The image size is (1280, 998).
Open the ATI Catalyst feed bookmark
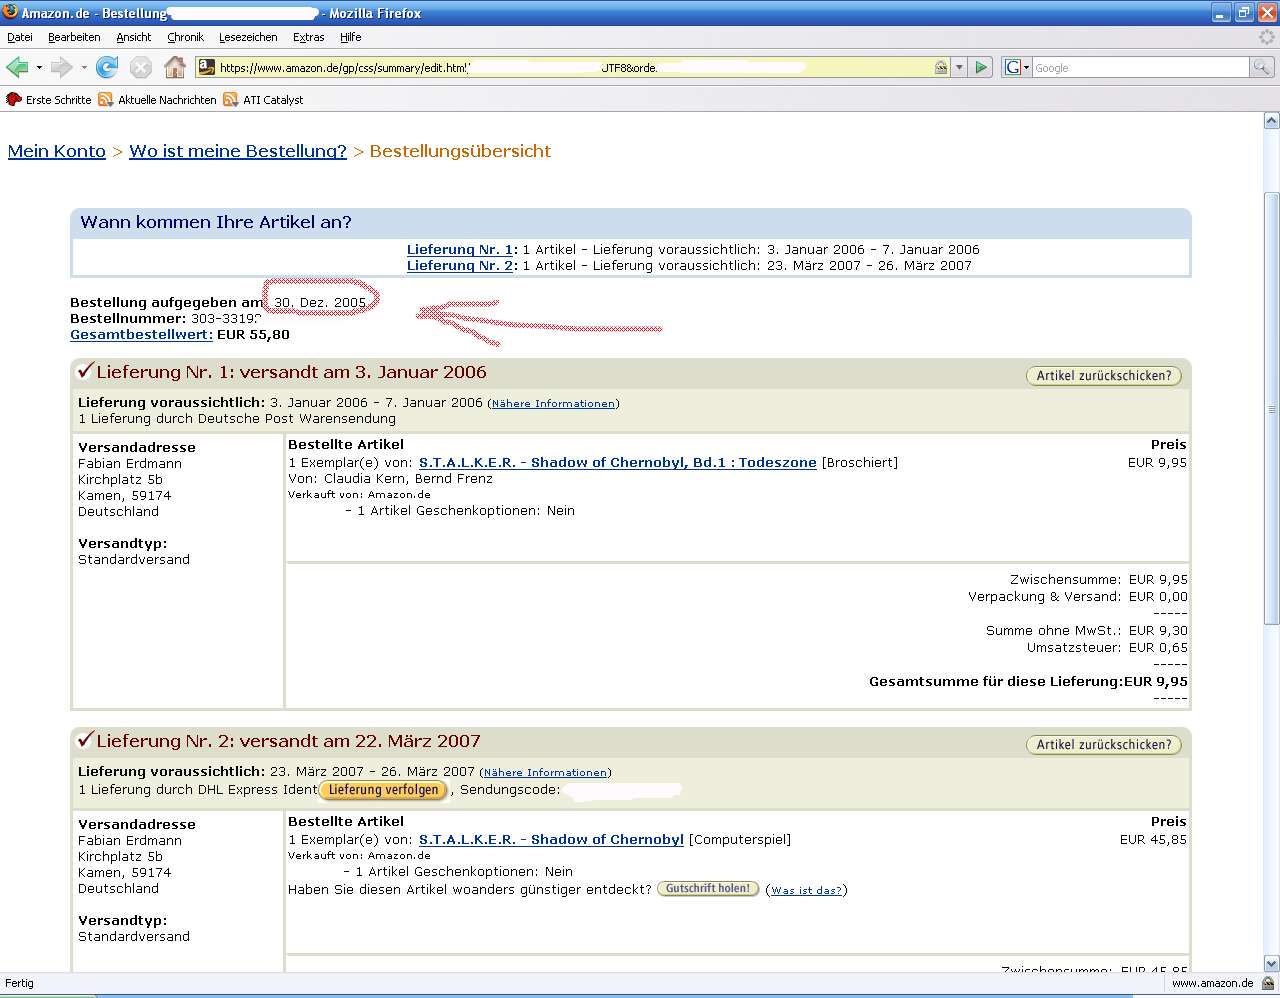click(263, 100)
